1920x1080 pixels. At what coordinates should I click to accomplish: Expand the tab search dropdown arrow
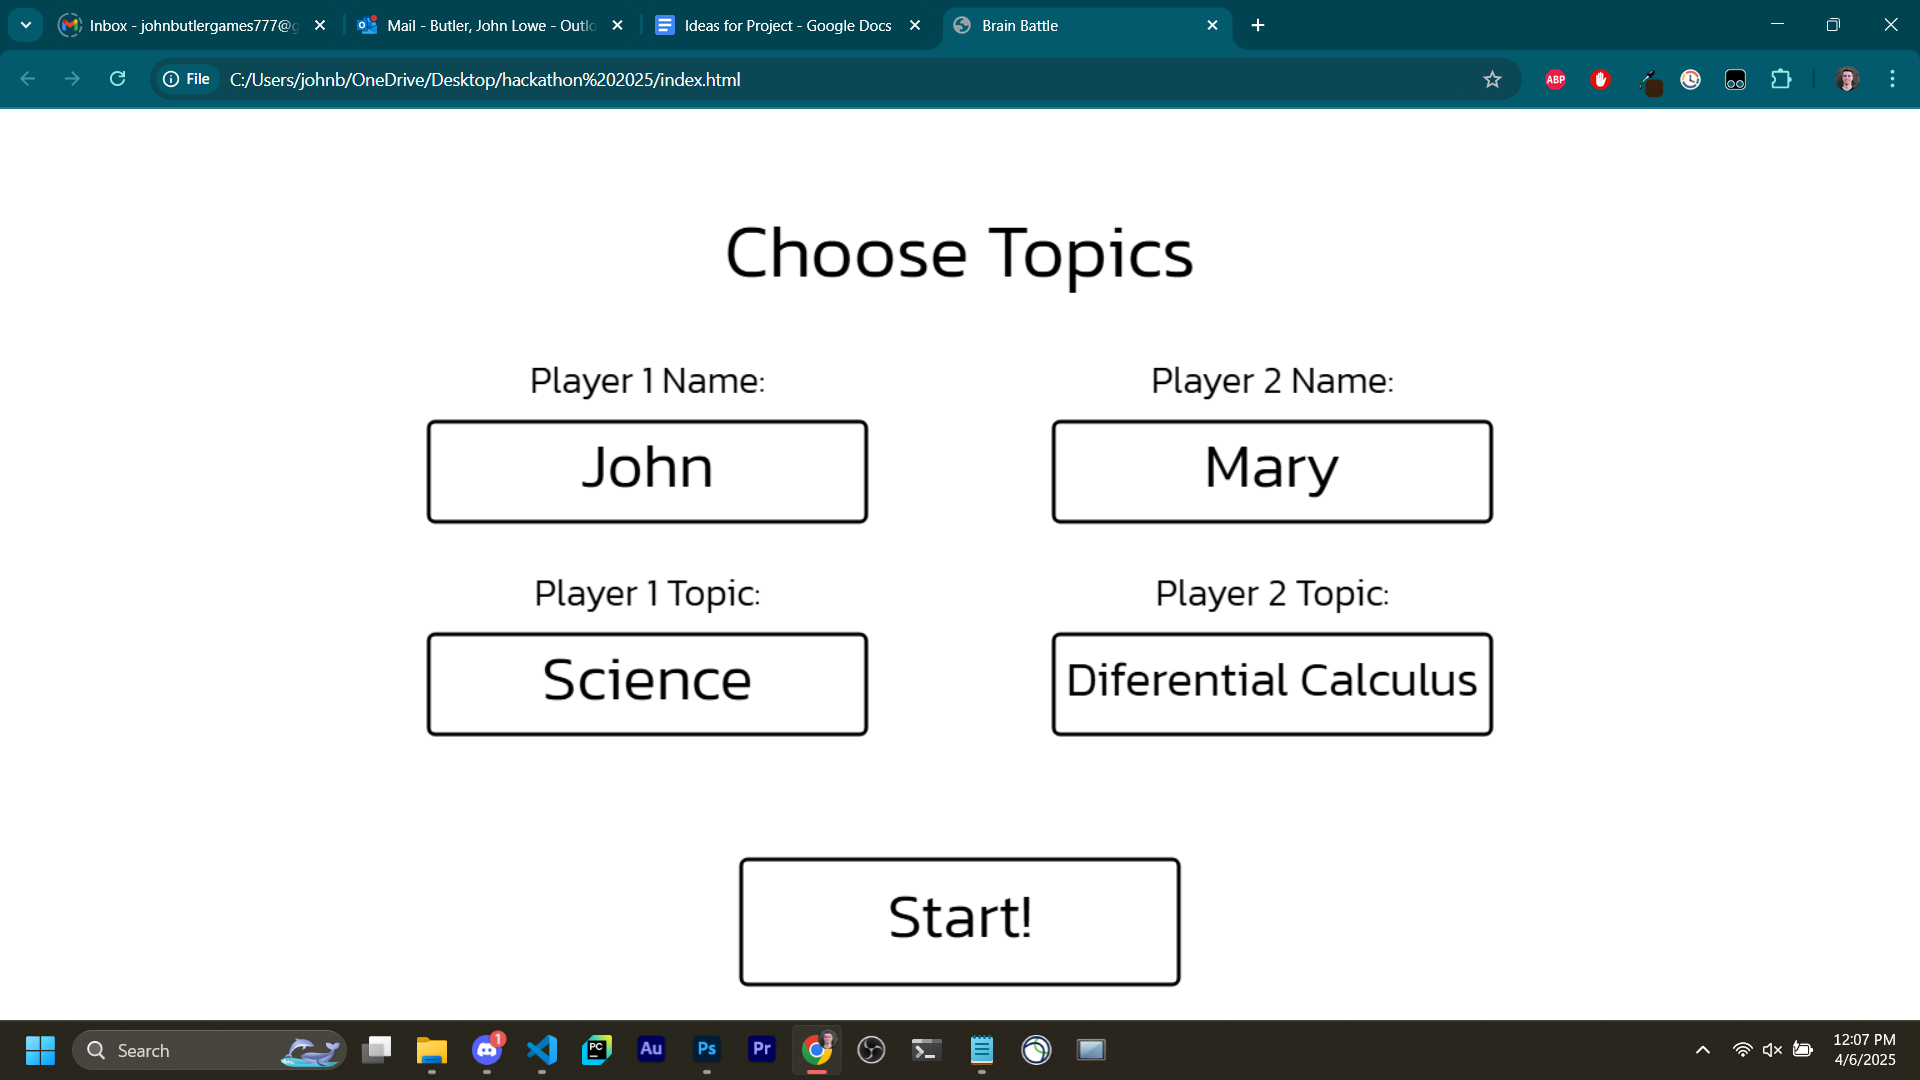(26, 25)
